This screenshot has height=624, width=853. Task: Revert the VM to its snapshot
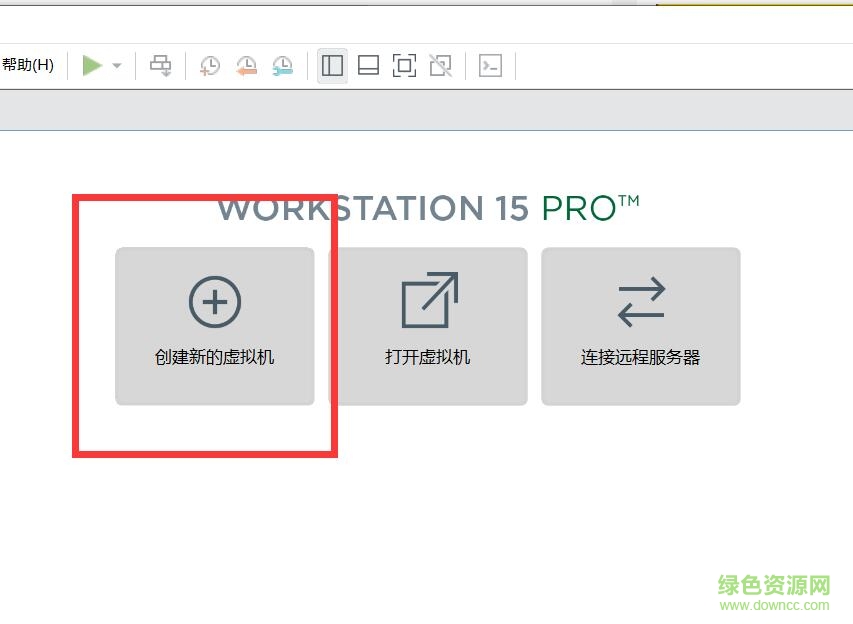245,65
